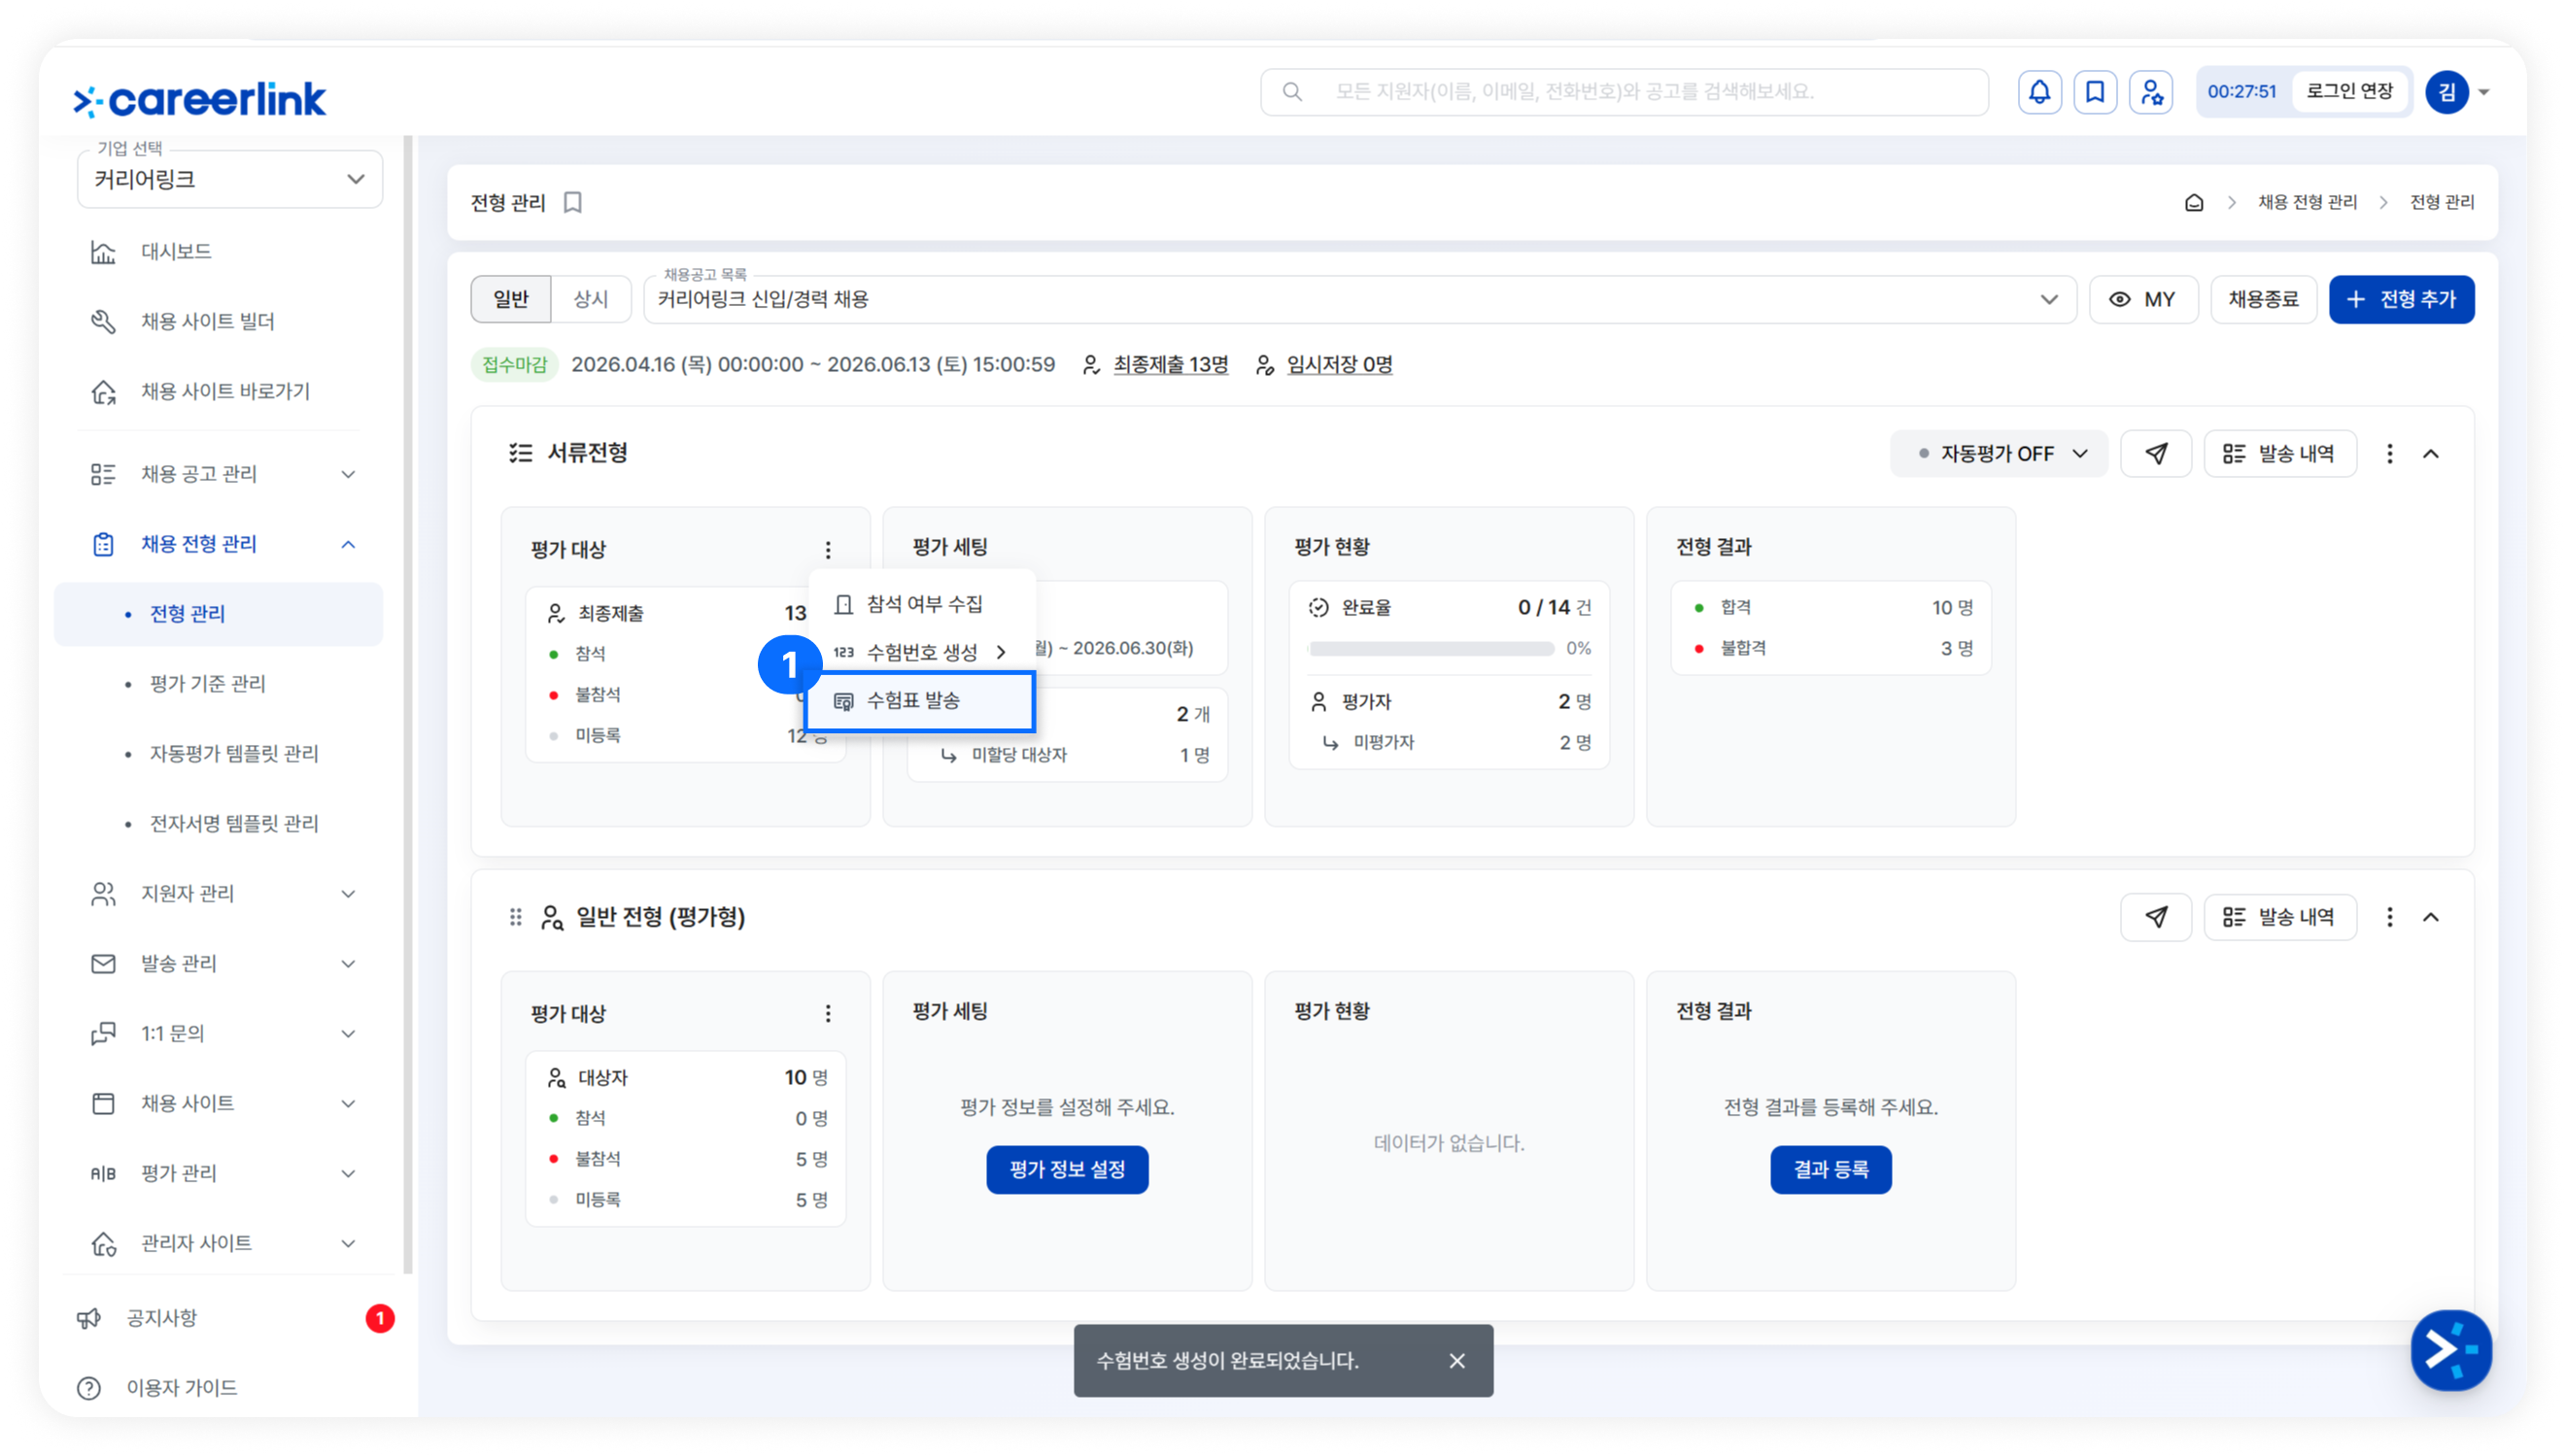Viewport: 2566px width, 1456px height.
Task: Open the notifications bell icon
Action: click(2039, 92)
